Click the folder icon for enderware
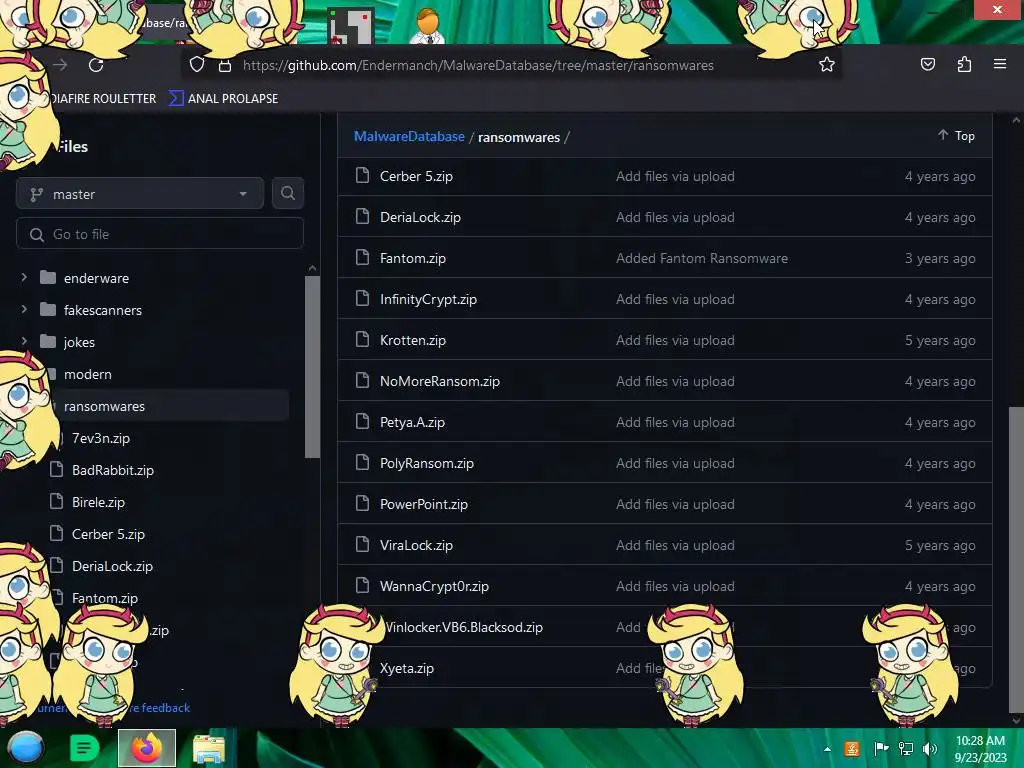The width and height of the screenshot is (1024, 768). (48, 278)
